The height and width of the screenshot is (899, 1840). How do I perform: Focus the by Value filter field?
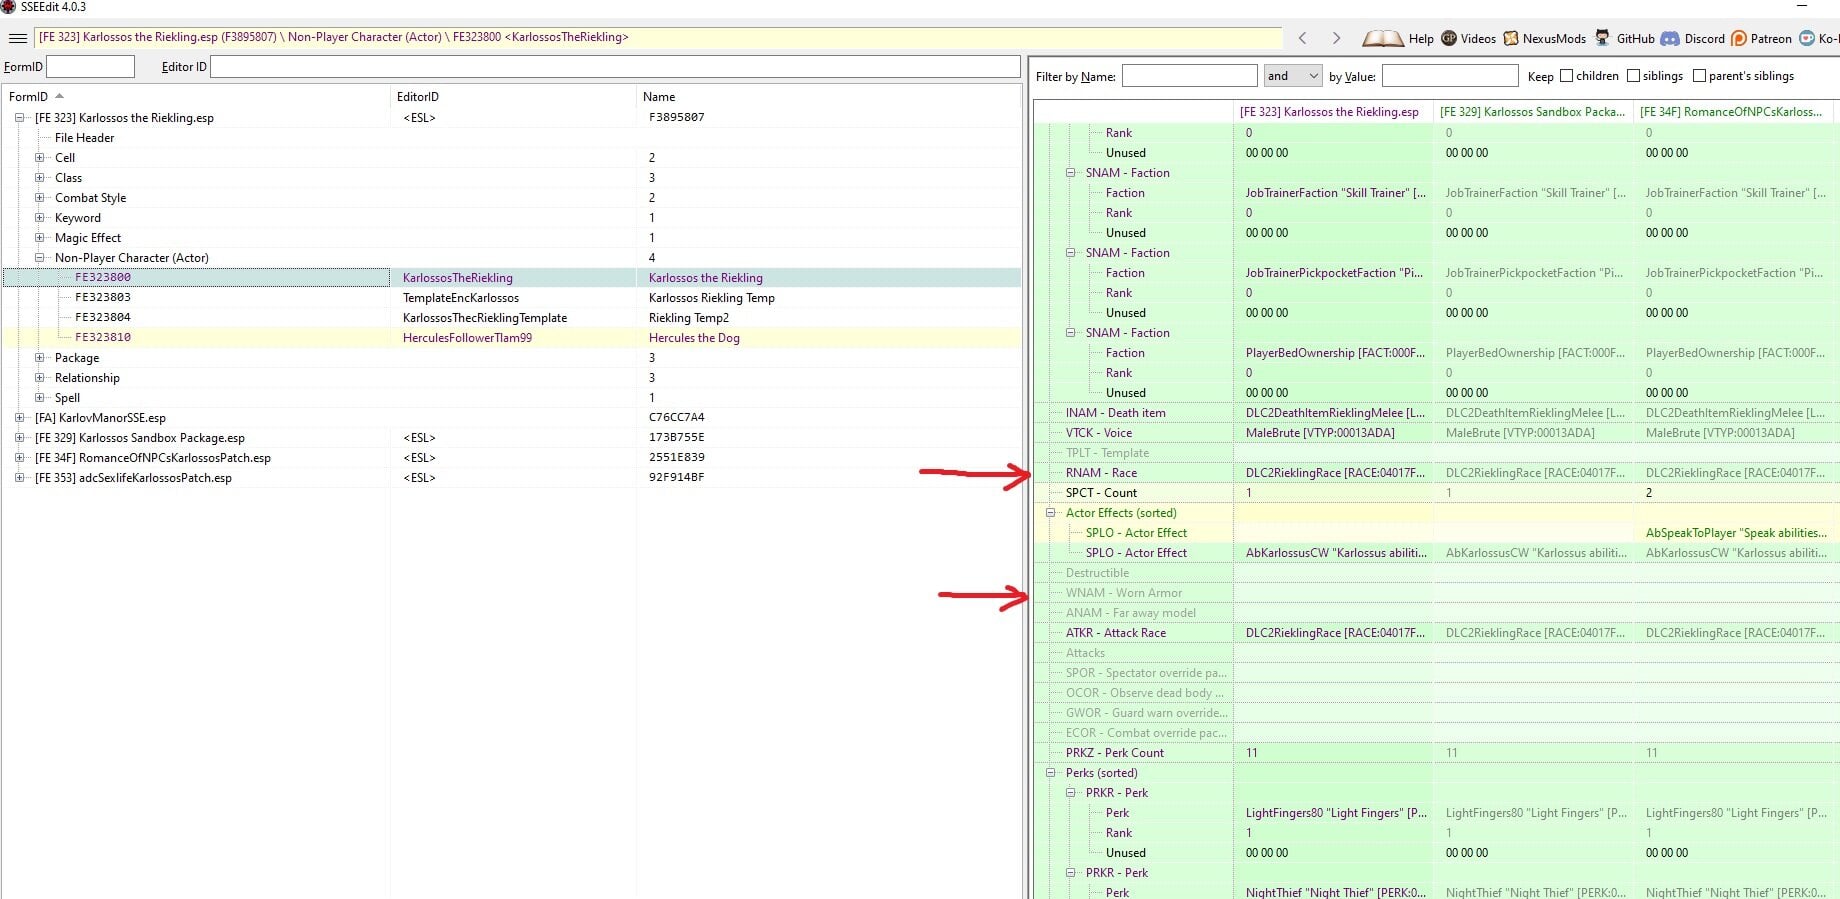tap(1450, 76)
